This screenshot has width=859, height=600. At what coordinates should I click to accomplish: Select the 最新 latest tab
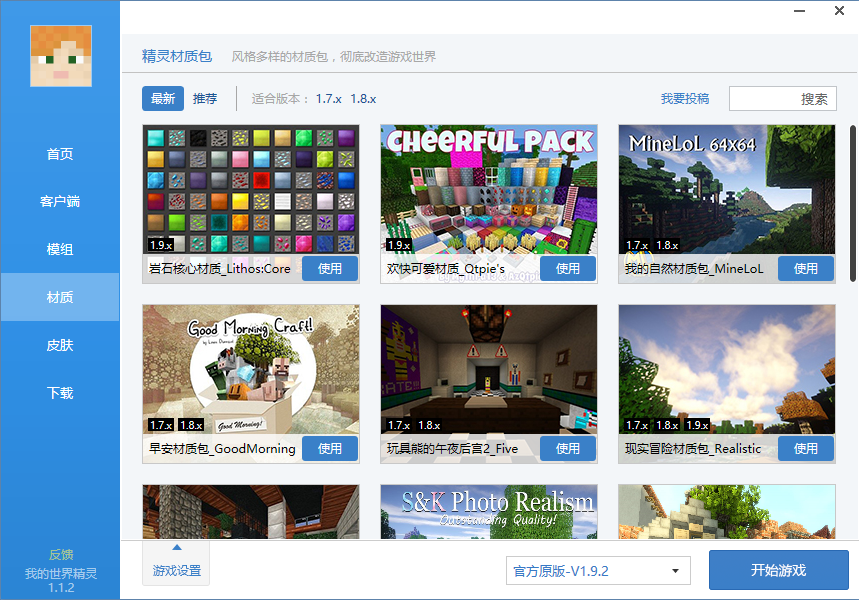[x=162, y=98]
